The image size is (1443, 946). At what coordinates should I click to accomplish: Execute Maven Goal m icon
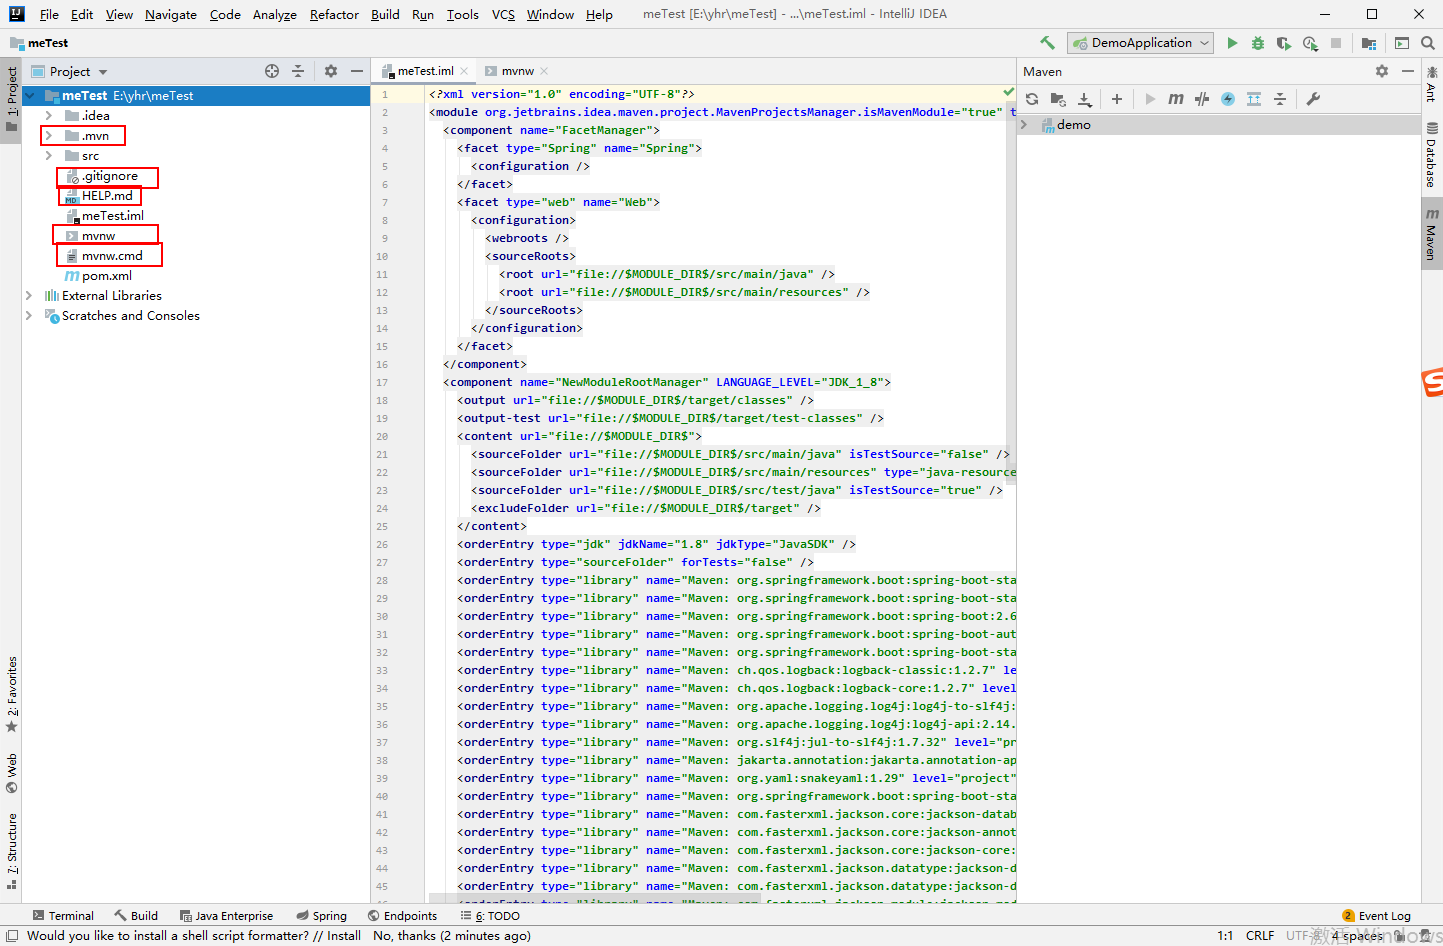click(1176, 99)
